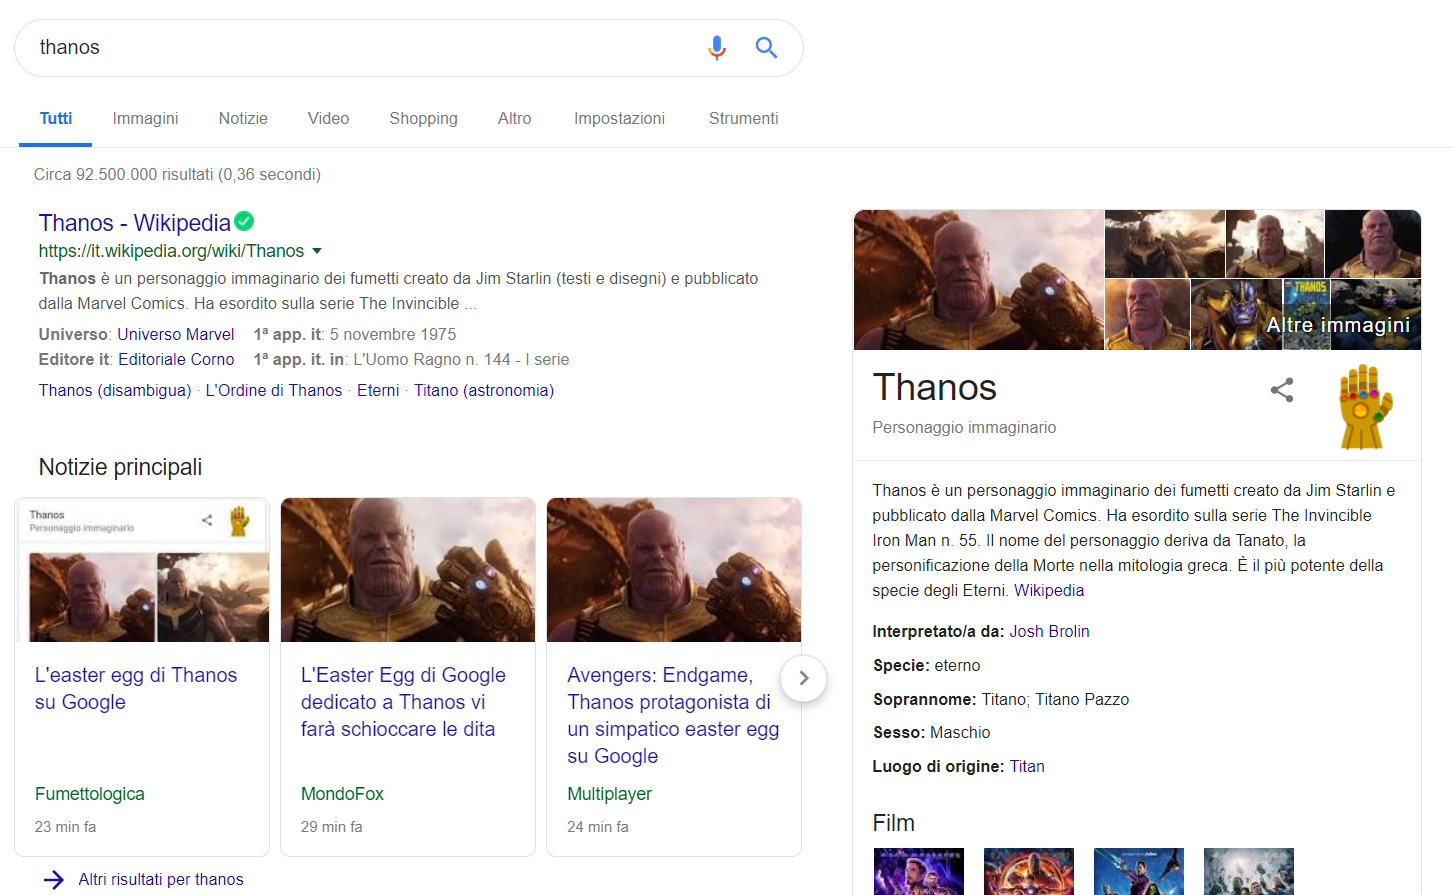Screen dimensions: 1453x895
Task: Expand the dropdown arrow next to Wikipedia URL
Action: point(317,251)
